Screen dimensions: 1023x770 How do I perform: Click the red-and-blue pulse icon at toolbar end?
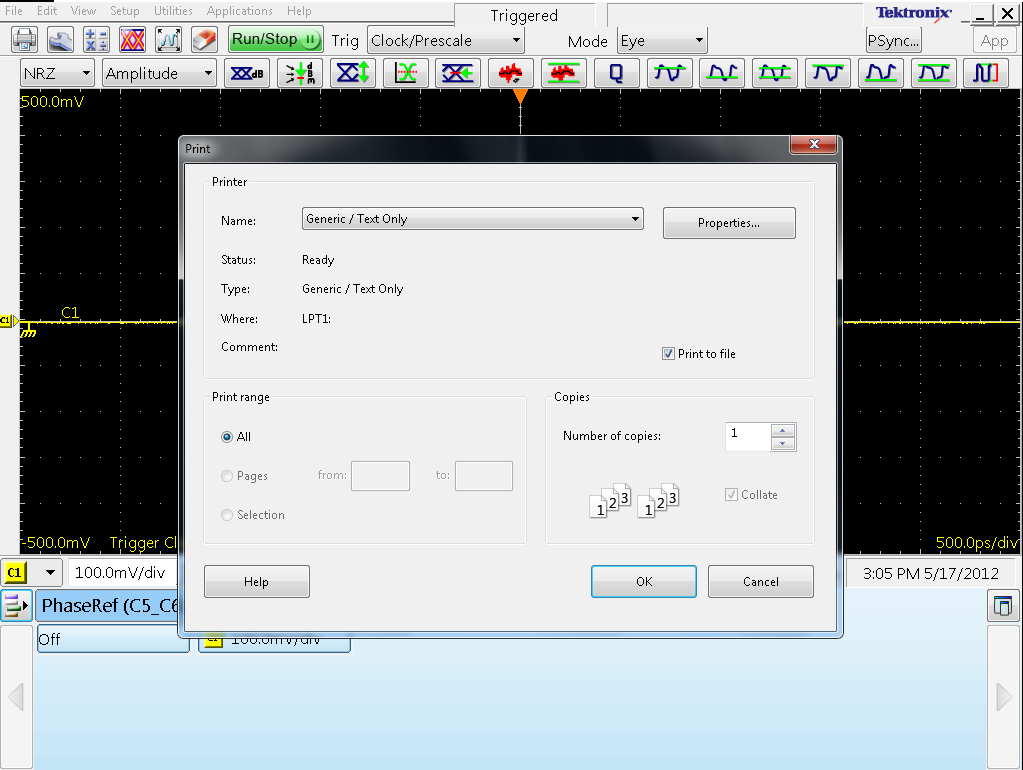click(986, 74)
